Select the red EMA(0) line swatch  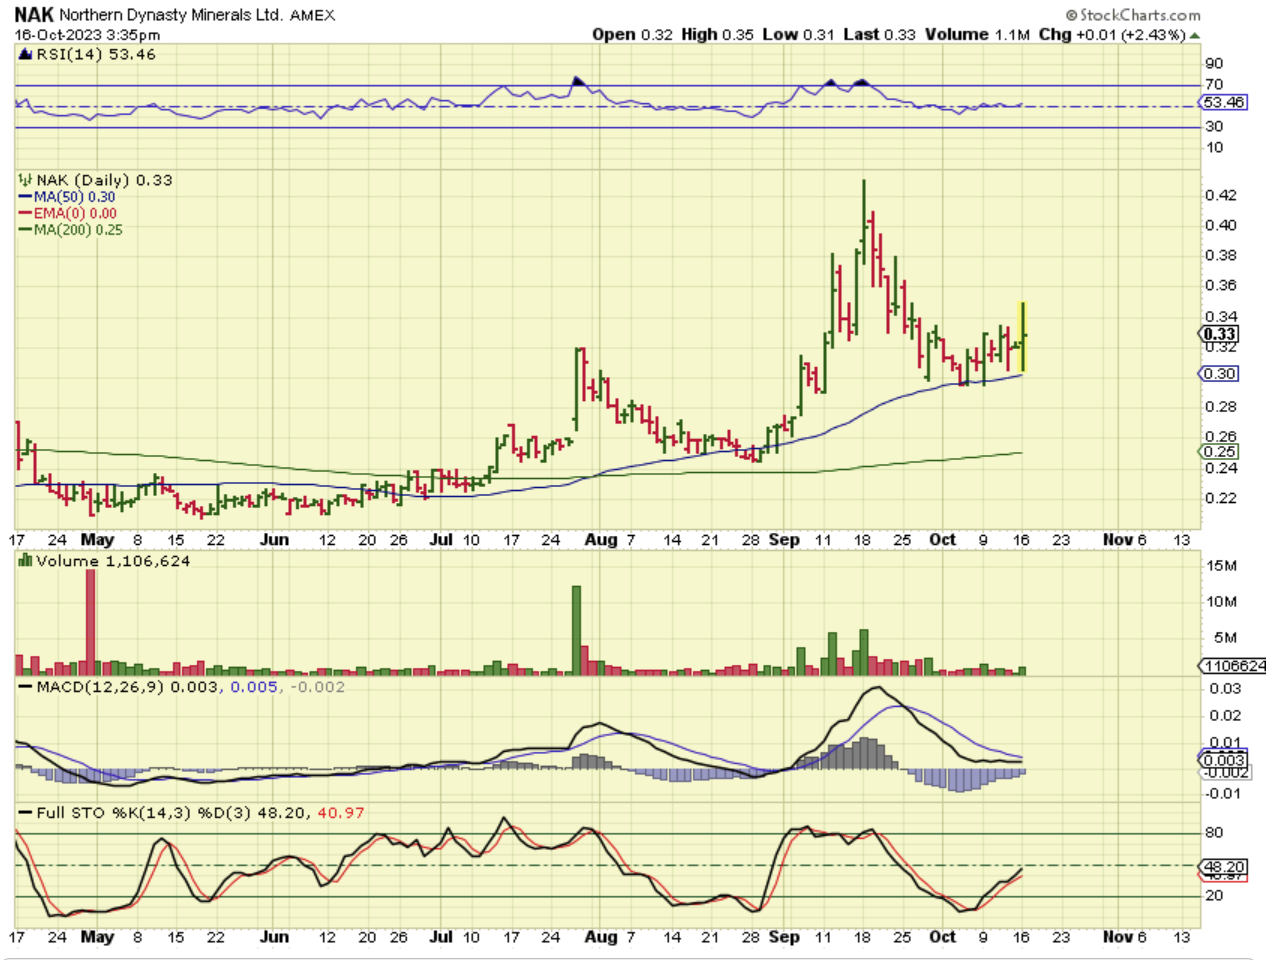25,213
